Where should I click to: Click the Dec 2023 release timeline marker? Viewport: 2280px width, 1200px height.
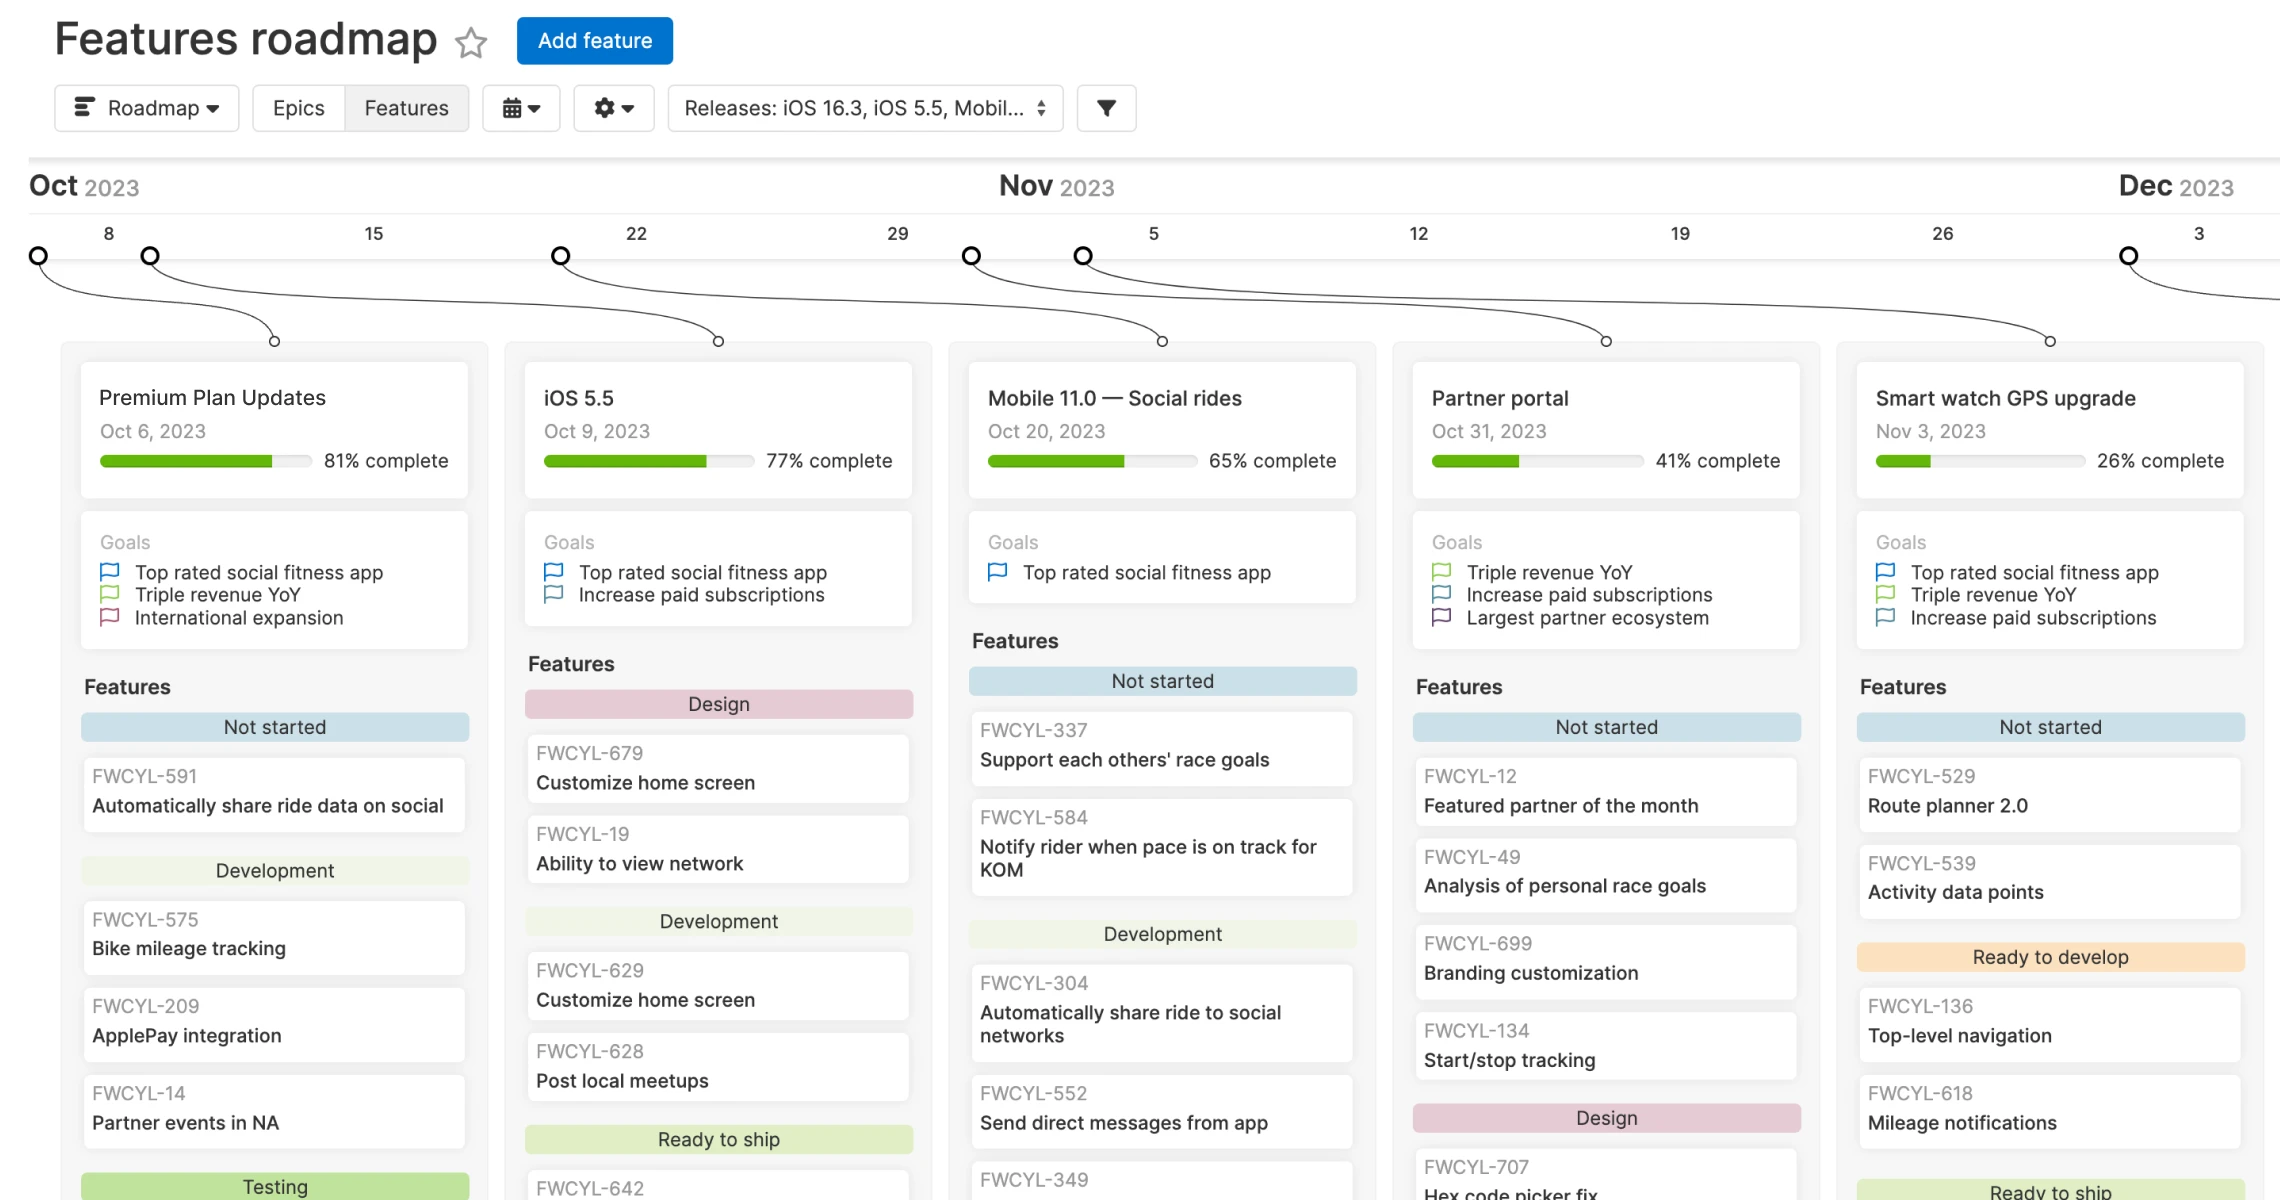(x=2129, y=256)
